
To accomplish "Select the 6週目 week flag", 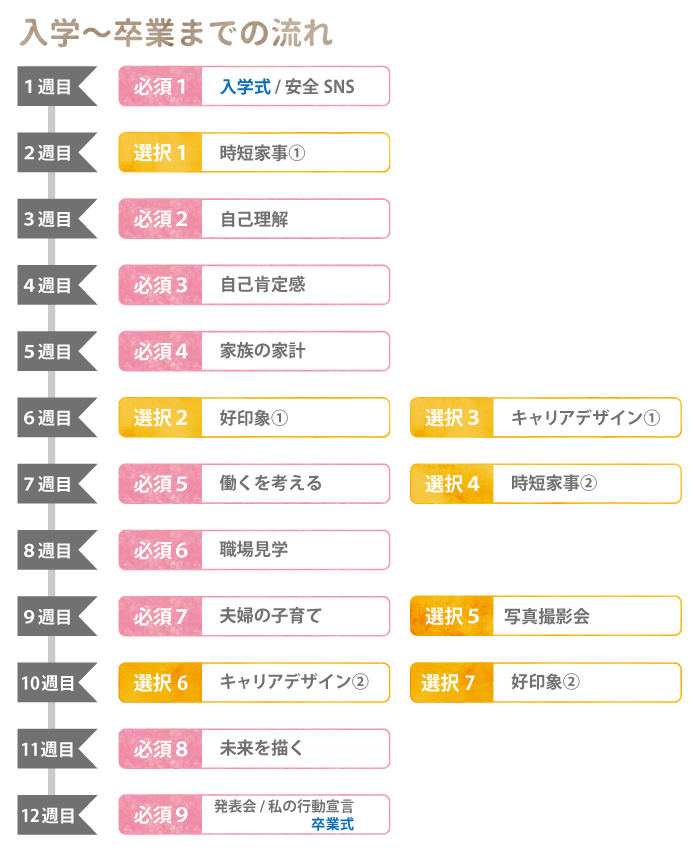I will click(57, 417).
